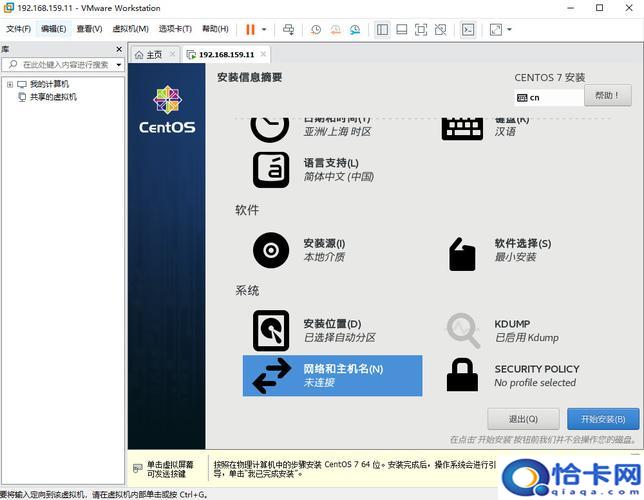Click the 帮助! button in the installer
644x500 pixels.
(607, 96)
